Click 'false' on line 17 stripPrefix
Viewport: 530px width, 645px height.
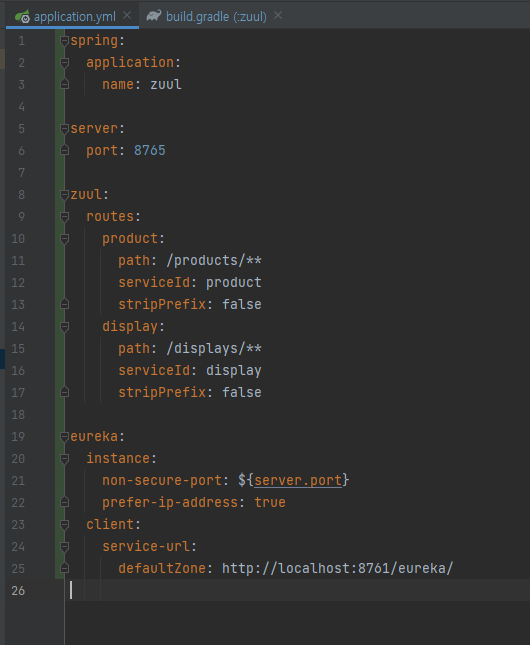click(242, 392)
